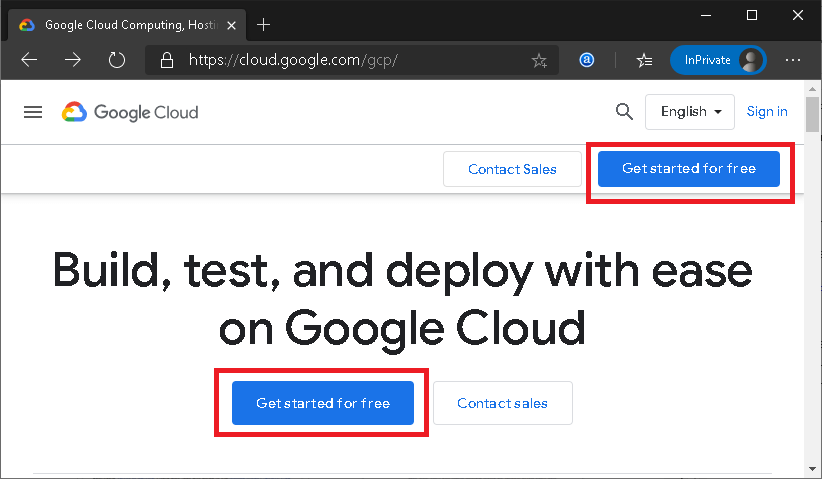This screenshot has height=479, width=822.
Task: Minimize the browser window
Action: [x=706, y=15]
